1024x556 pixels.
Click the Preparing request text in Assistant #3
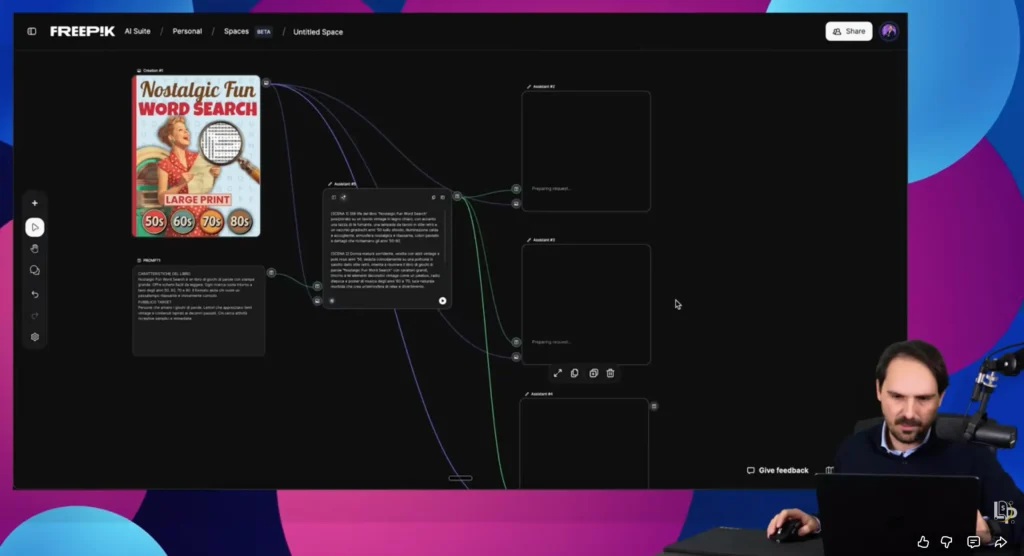click(551, 342)
